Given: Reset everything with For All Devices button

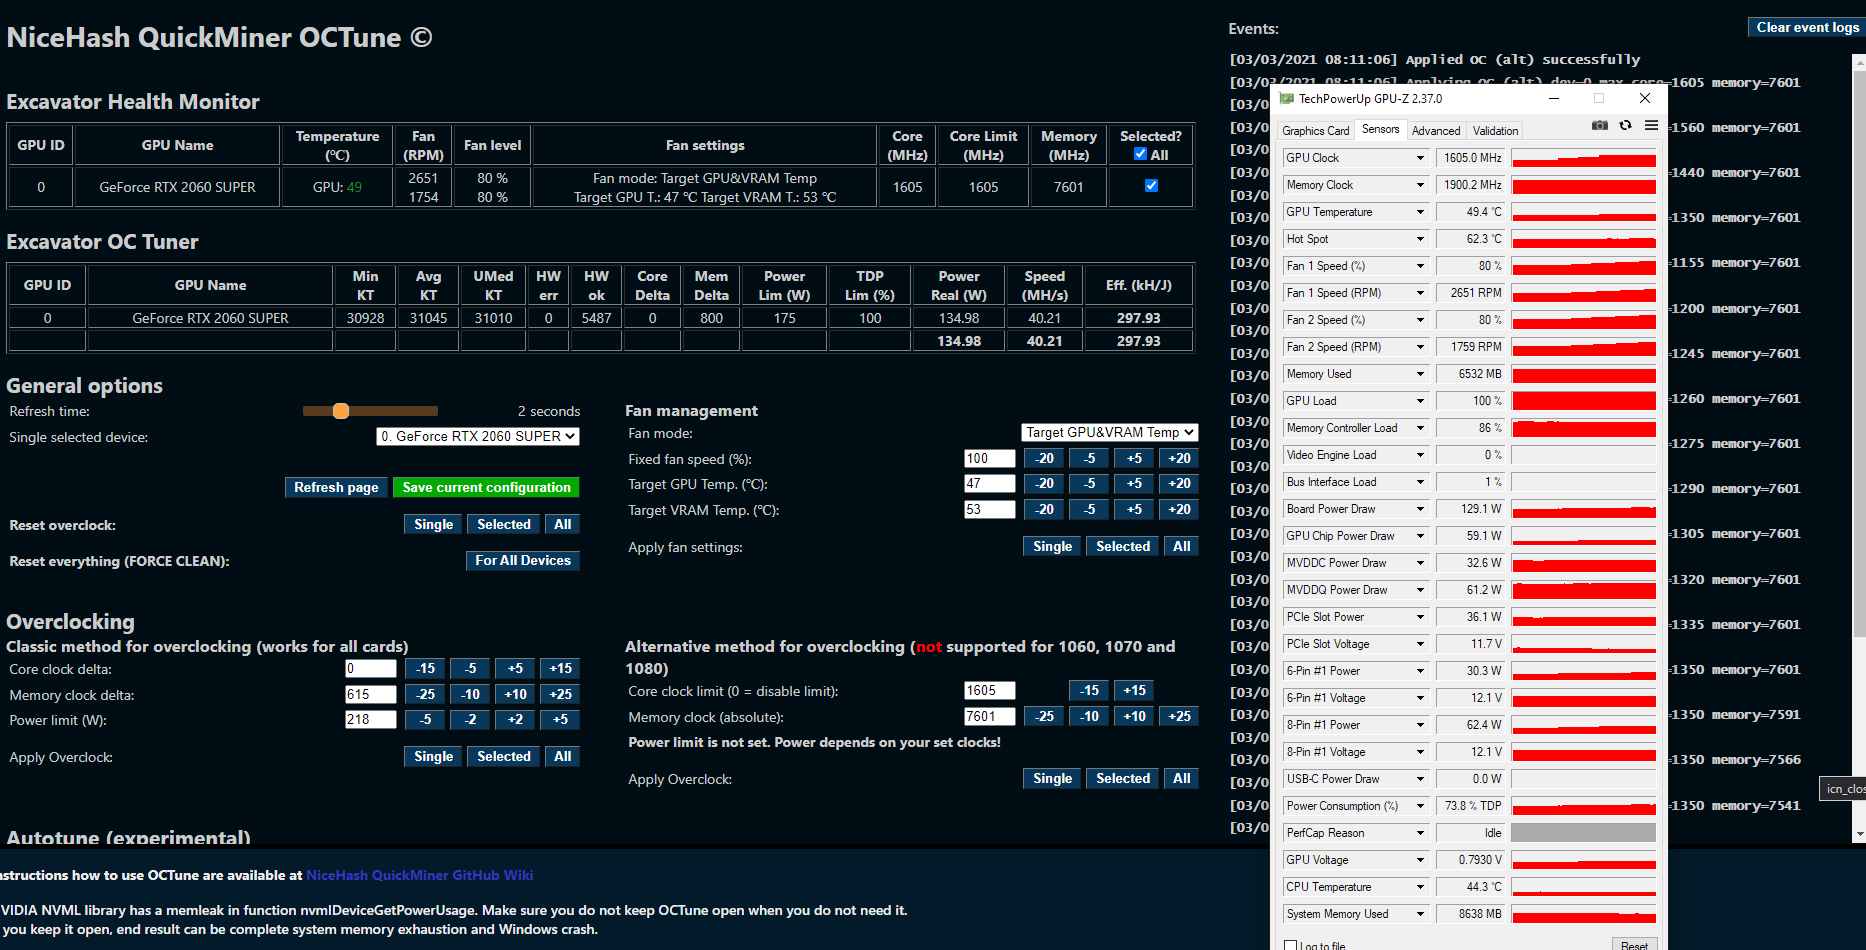Looking at the screenshot, I should [x=522, y=560].
